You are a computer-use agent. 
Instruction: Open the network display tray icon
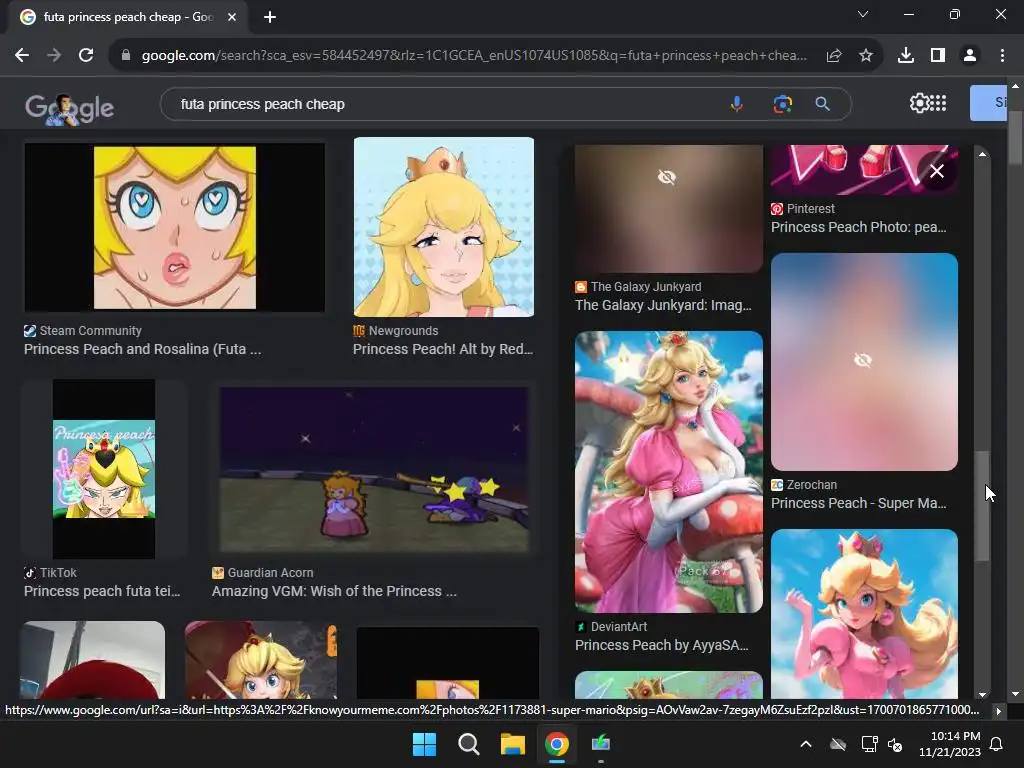point(869,744)
